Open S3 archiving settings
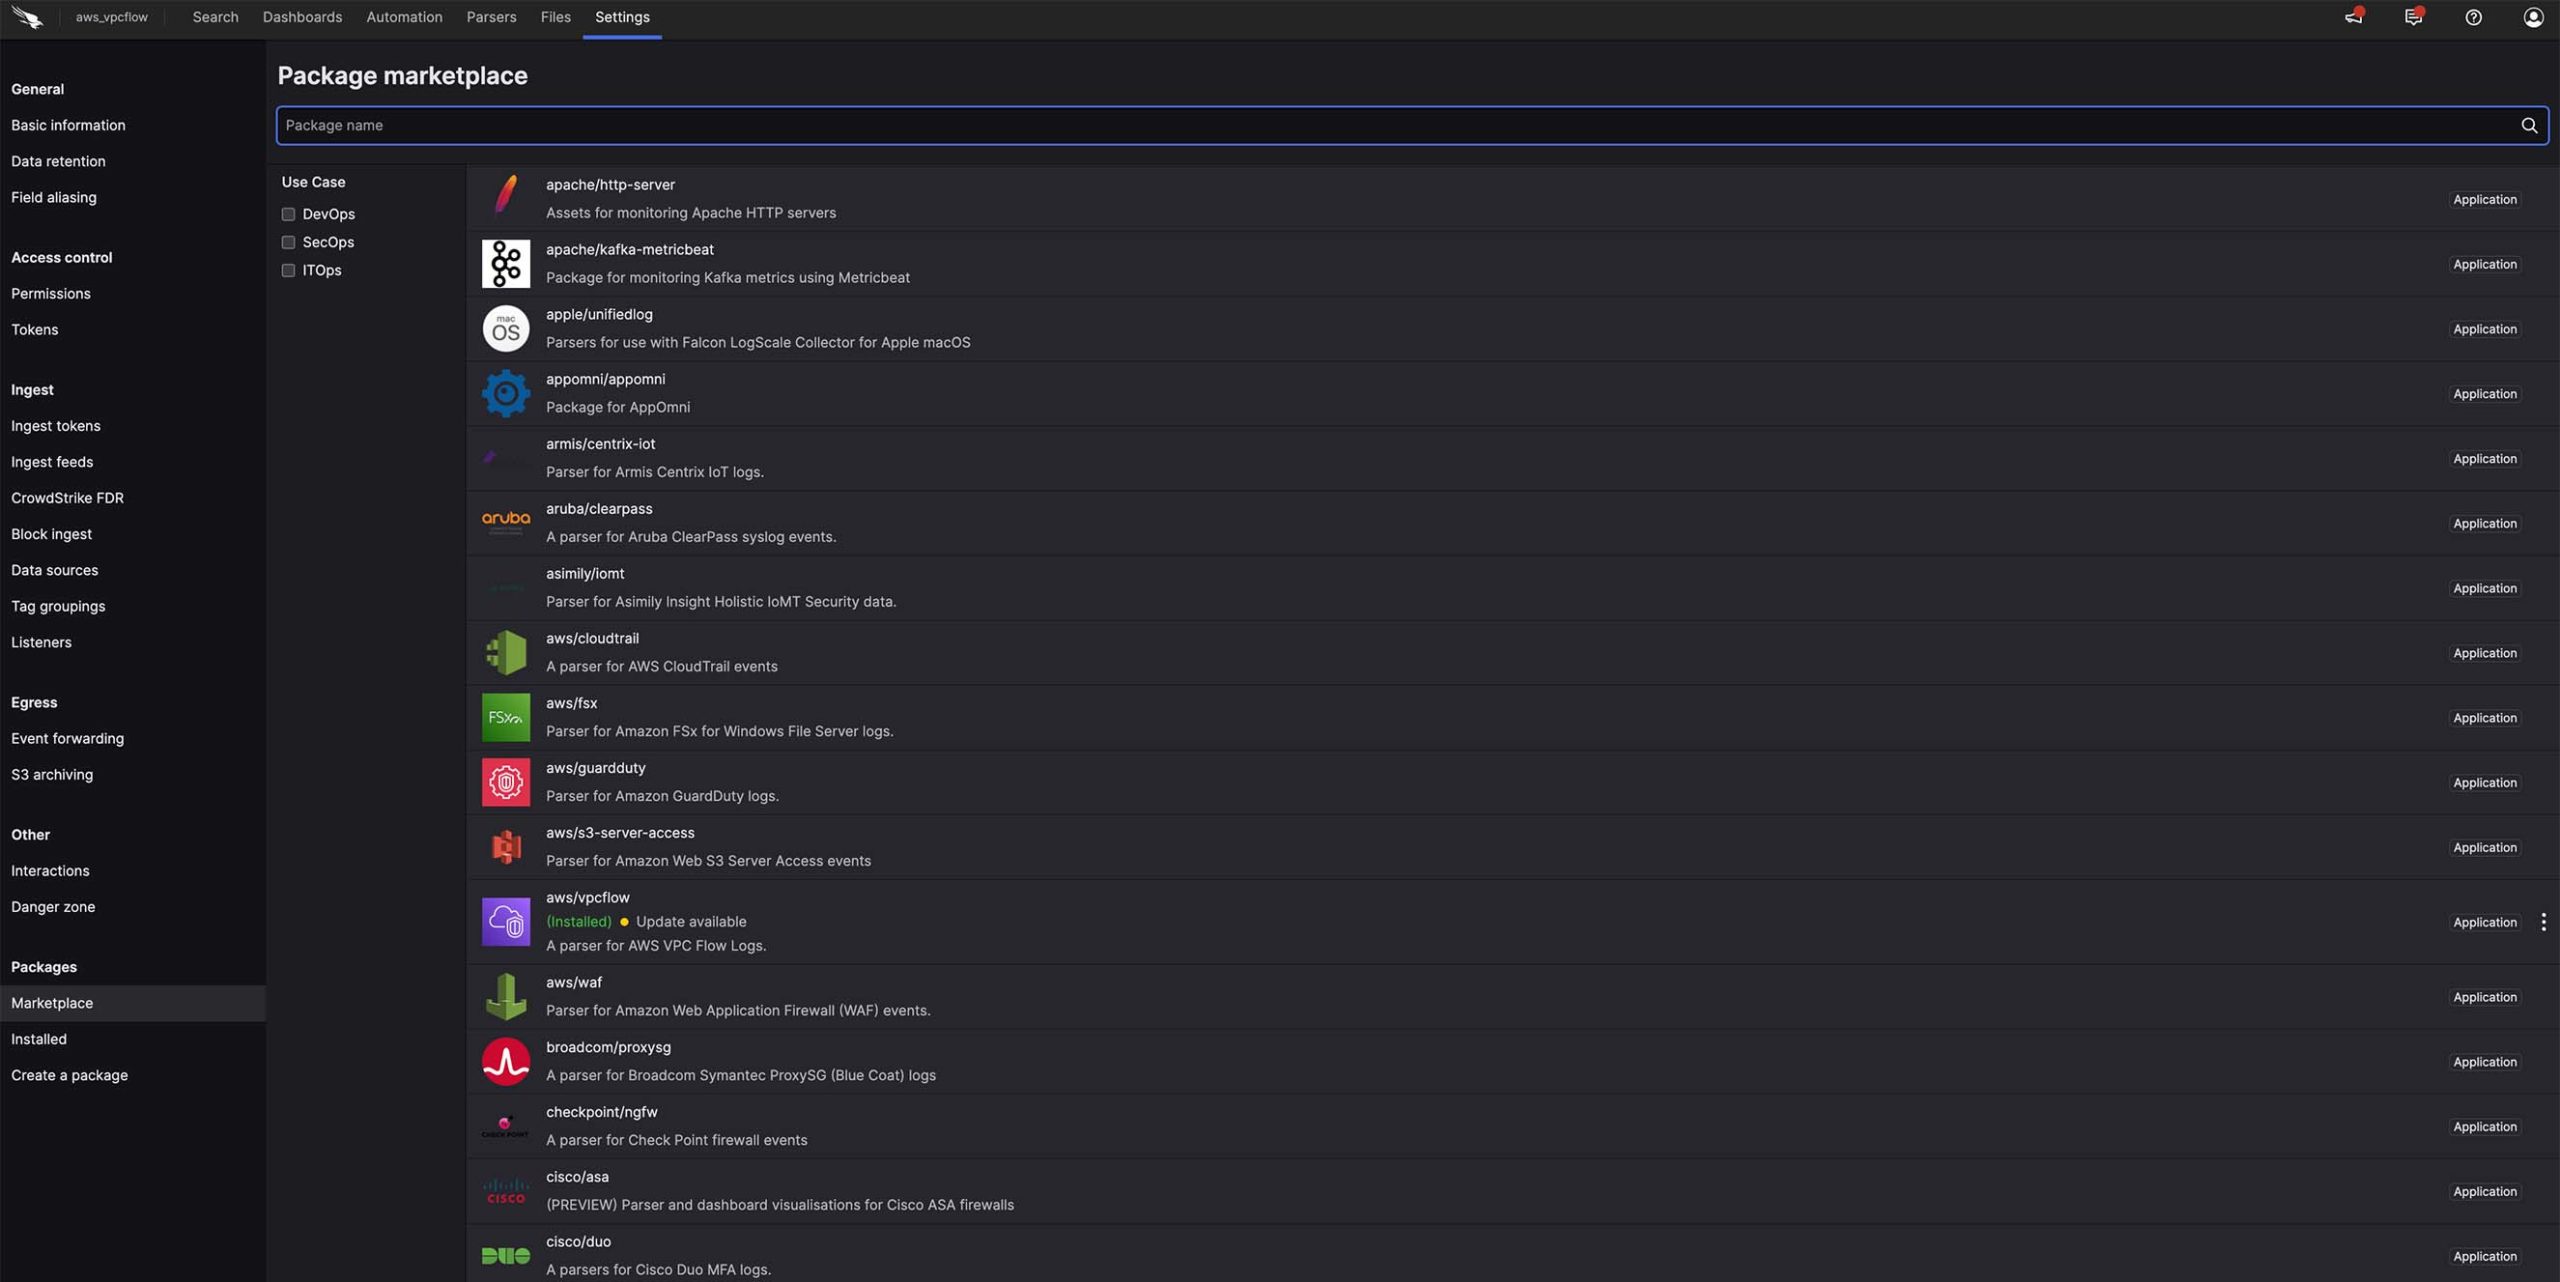Screen dimensions: 2560x1282 click(52, 774)
